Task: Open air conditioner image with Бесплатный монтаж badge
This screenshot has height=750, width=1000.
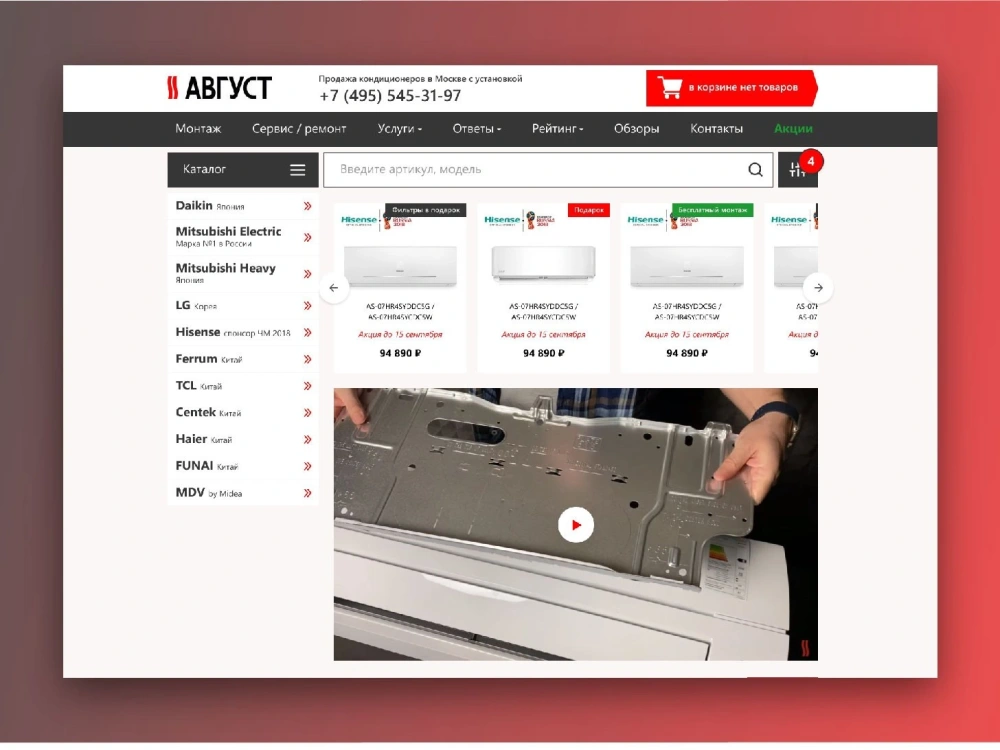Action: pos(687,266)
